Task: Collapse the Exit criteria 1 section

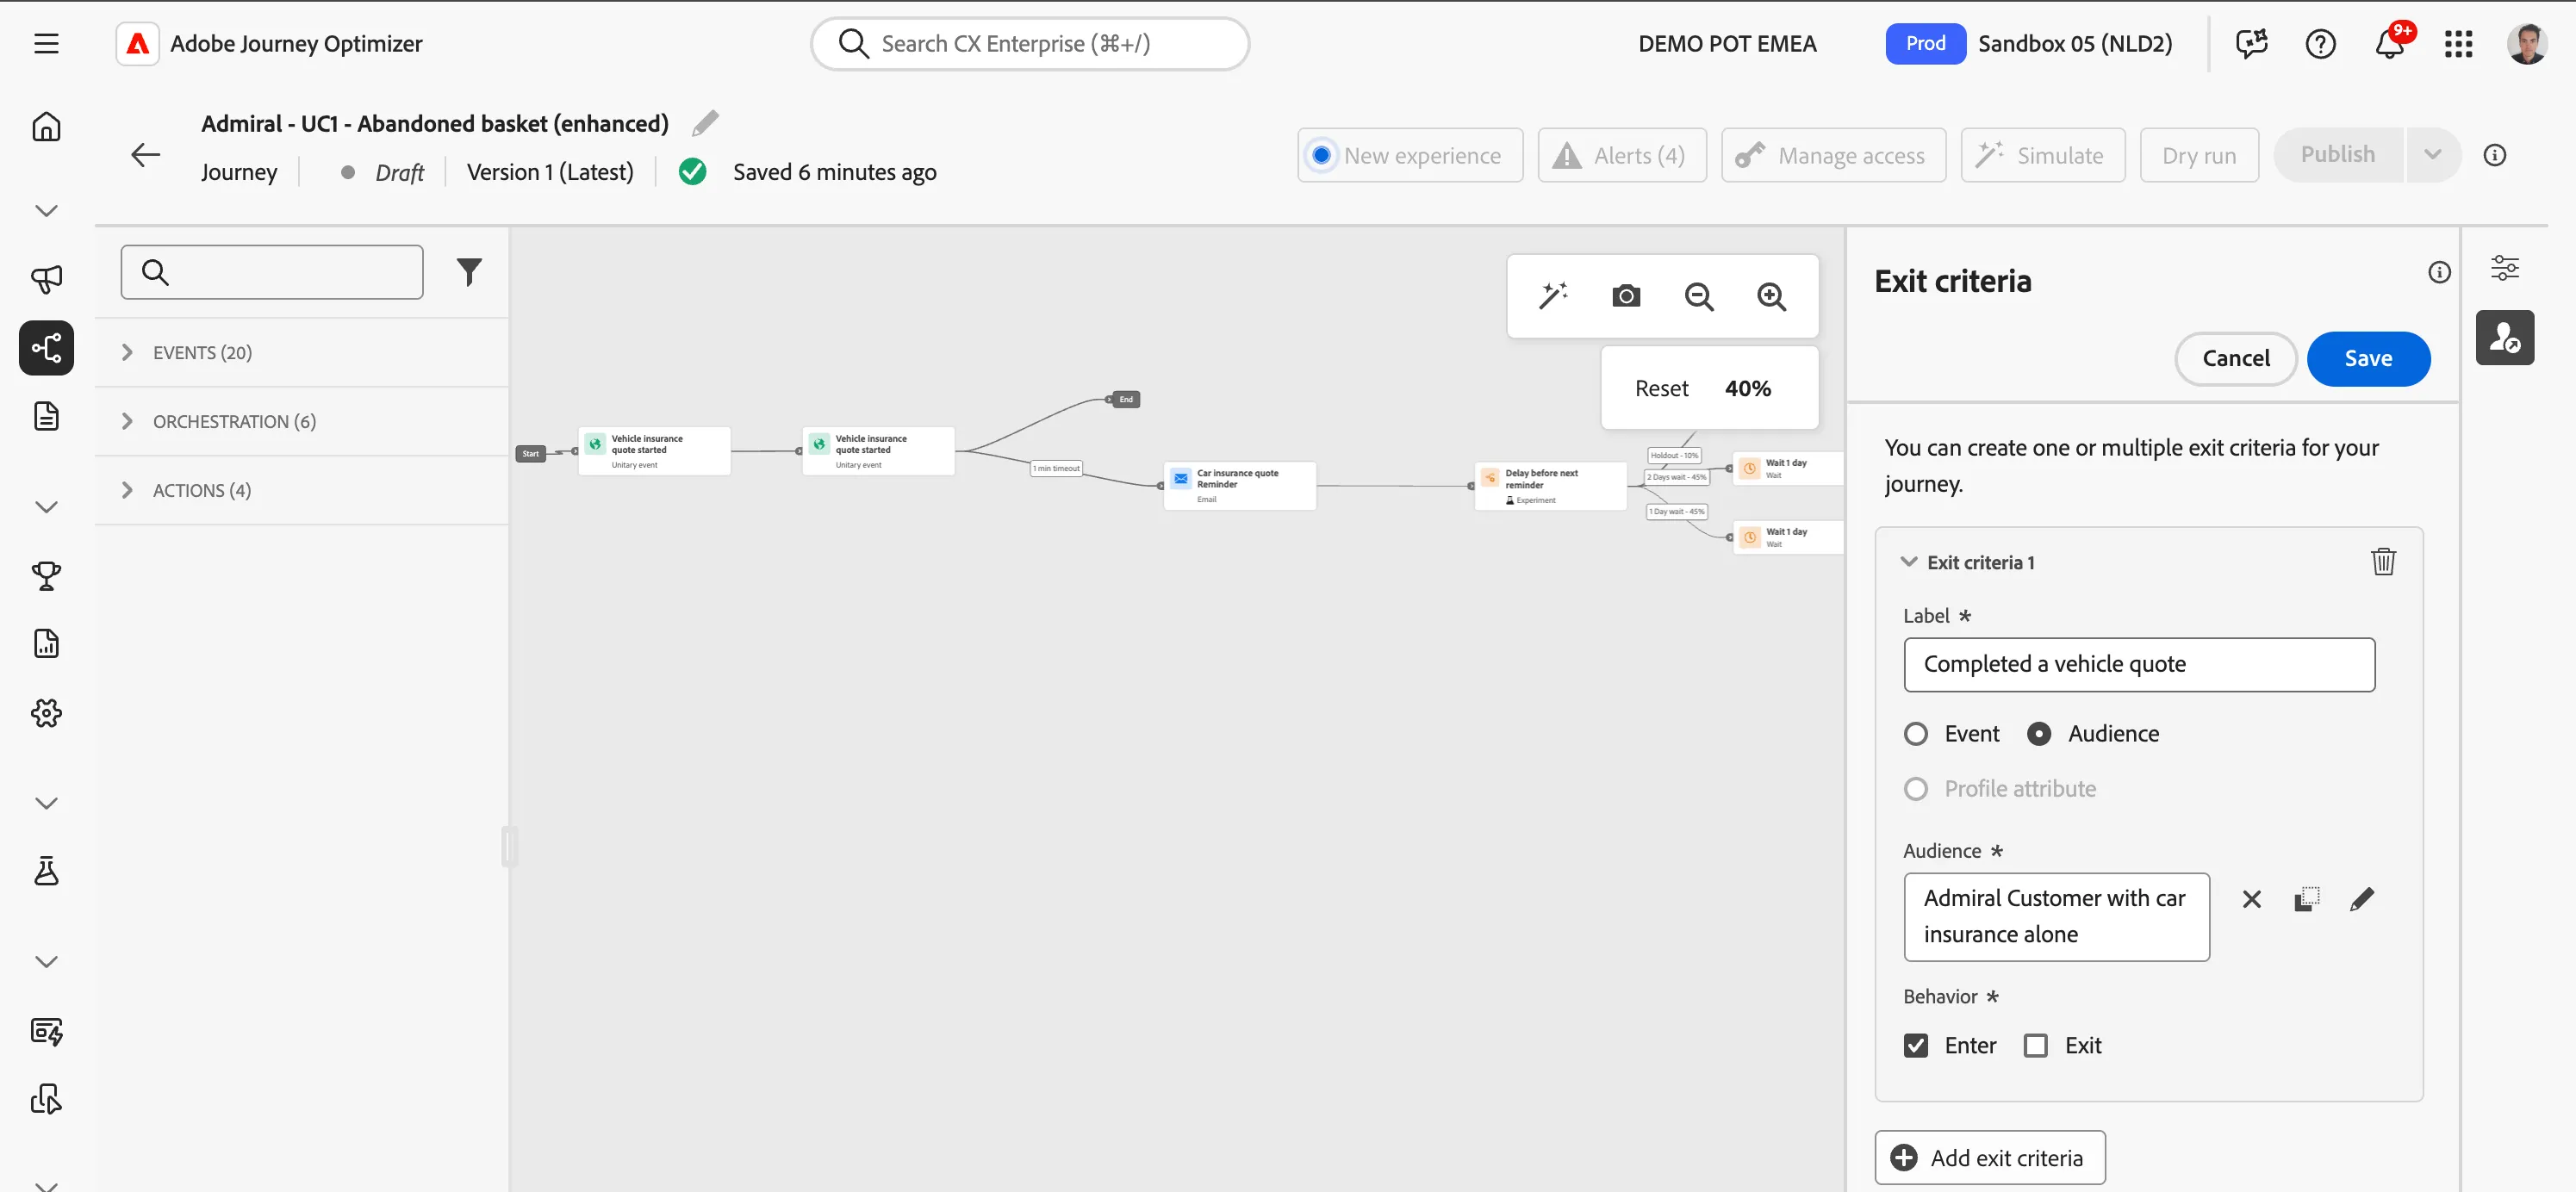Action: coord(1908,562)
